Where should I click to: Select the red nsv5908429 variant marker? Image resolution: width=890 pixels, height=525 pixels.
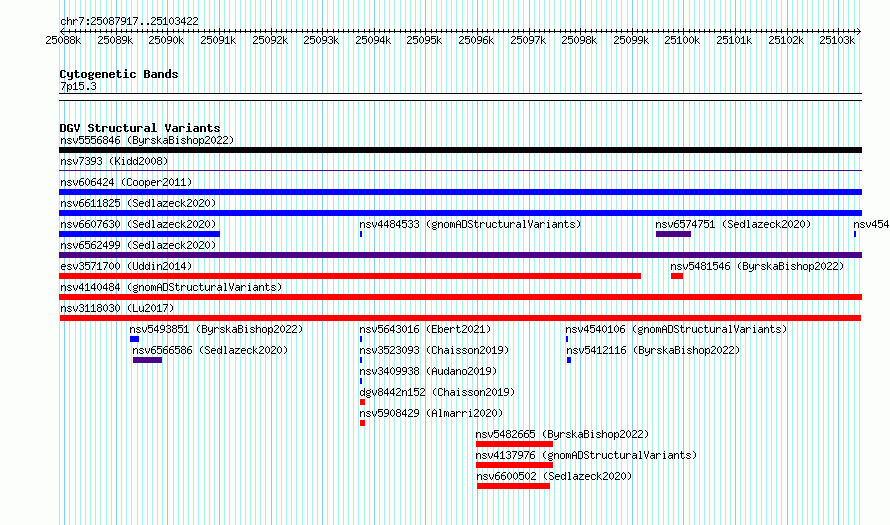pos(362,423)
